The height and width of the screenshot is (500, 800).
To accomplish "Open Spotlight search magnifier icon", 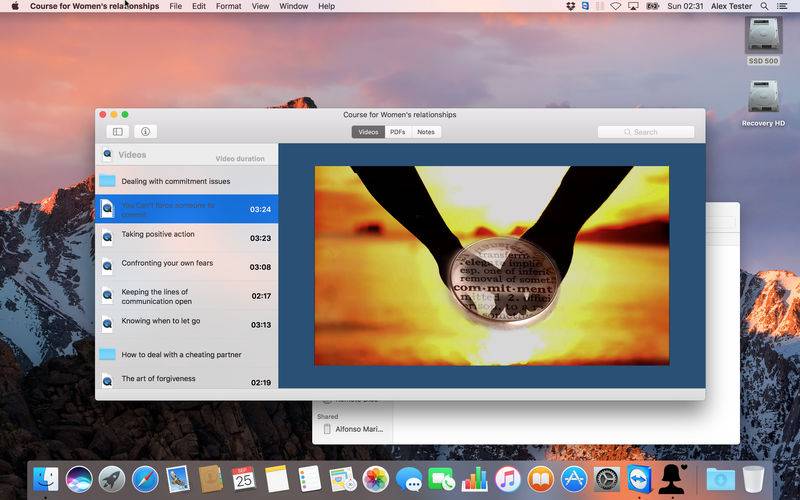I will (764, 6).
